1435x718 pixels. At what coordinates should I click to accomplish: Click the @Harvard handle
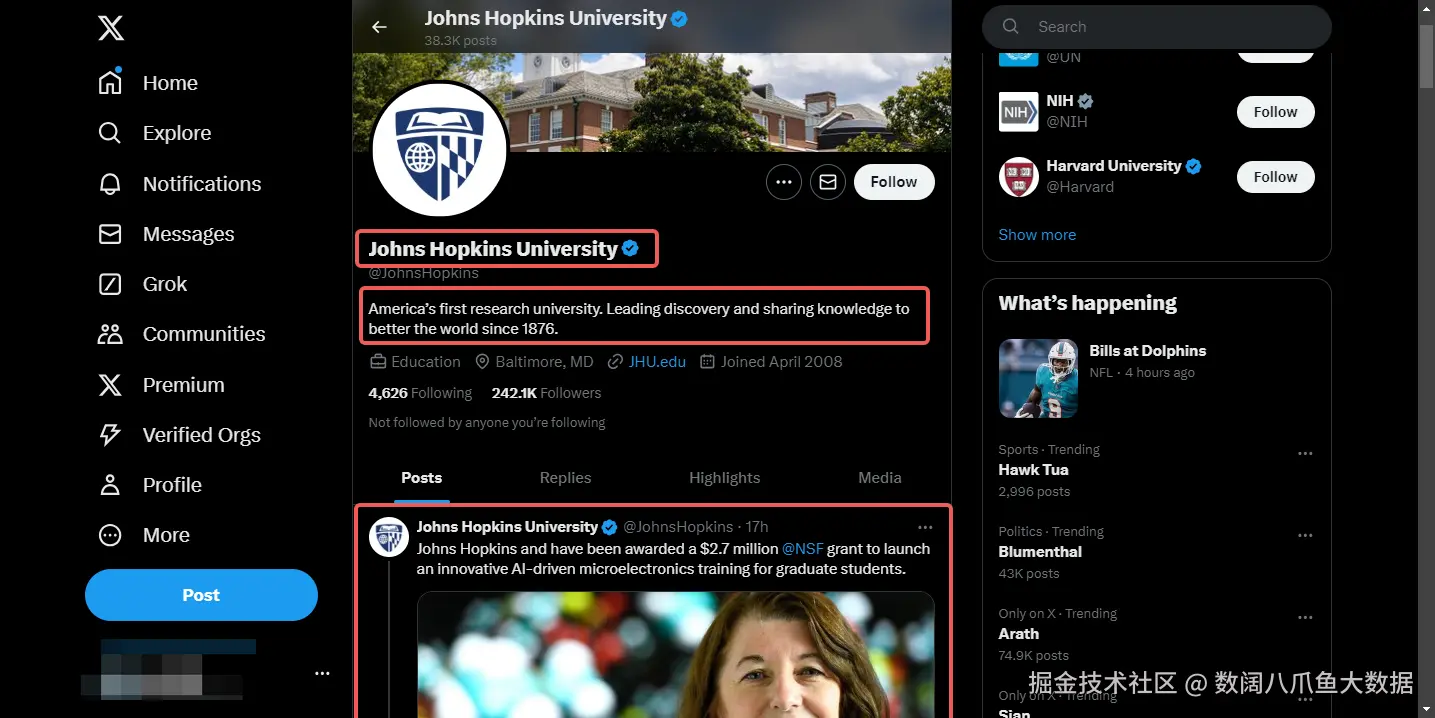(x=1080, y=187)
